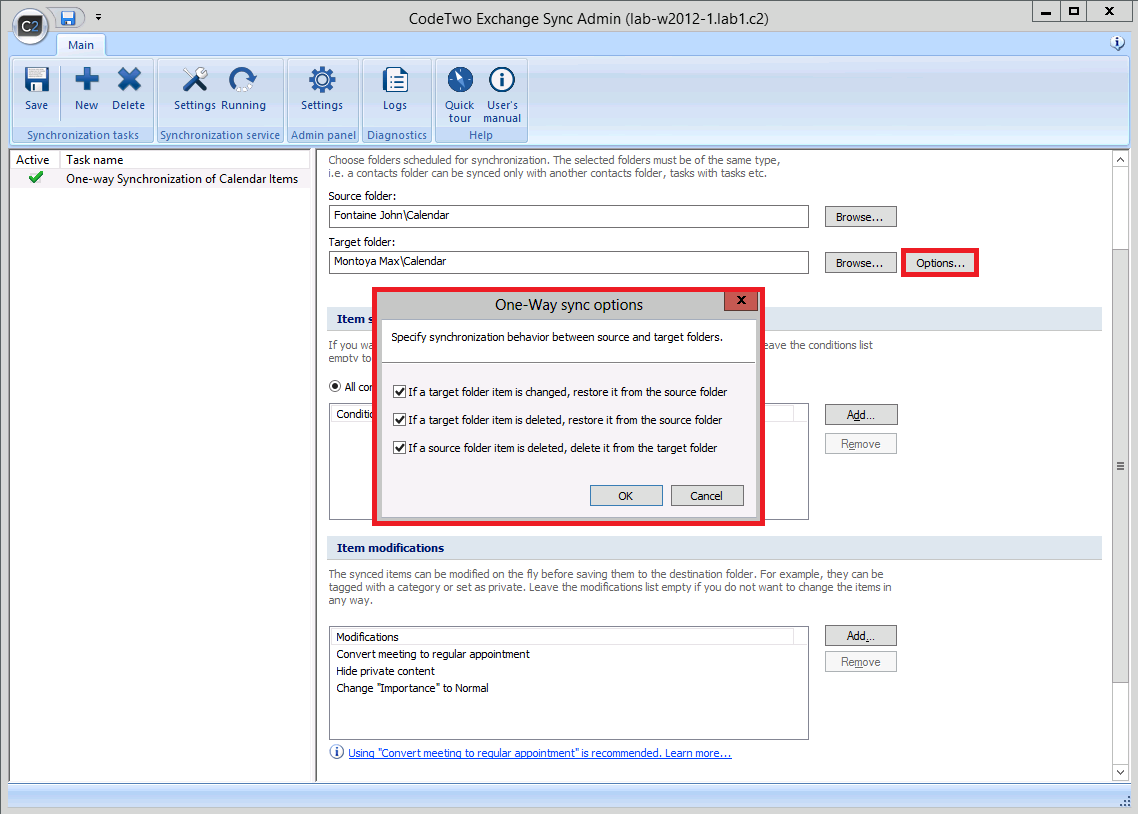1138x814 pixels.
Task: Click the C2 application logo button
Action: [x=30, y=26]
